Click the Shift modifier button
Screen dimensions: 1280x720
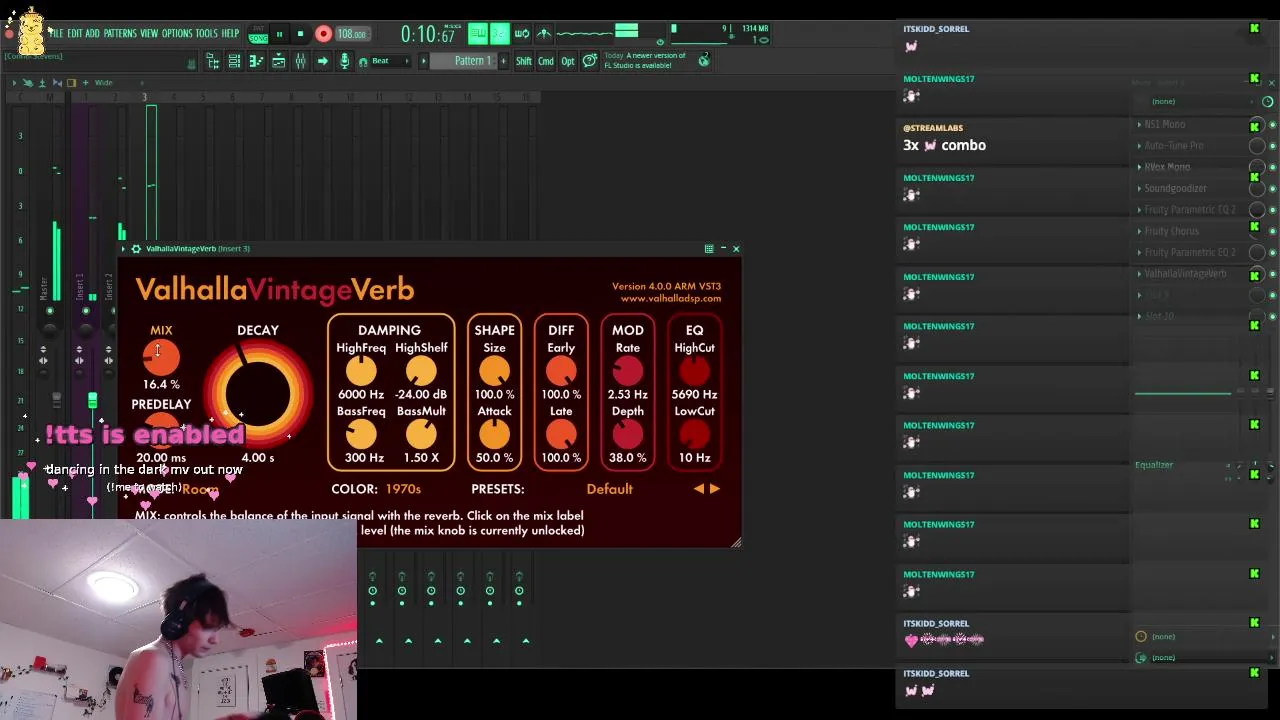[524, 62]
